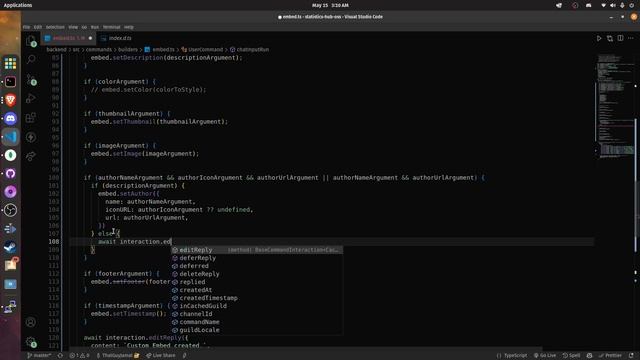Open the terminal from the dock
640x360 pixels.
[x=11, y=82]
